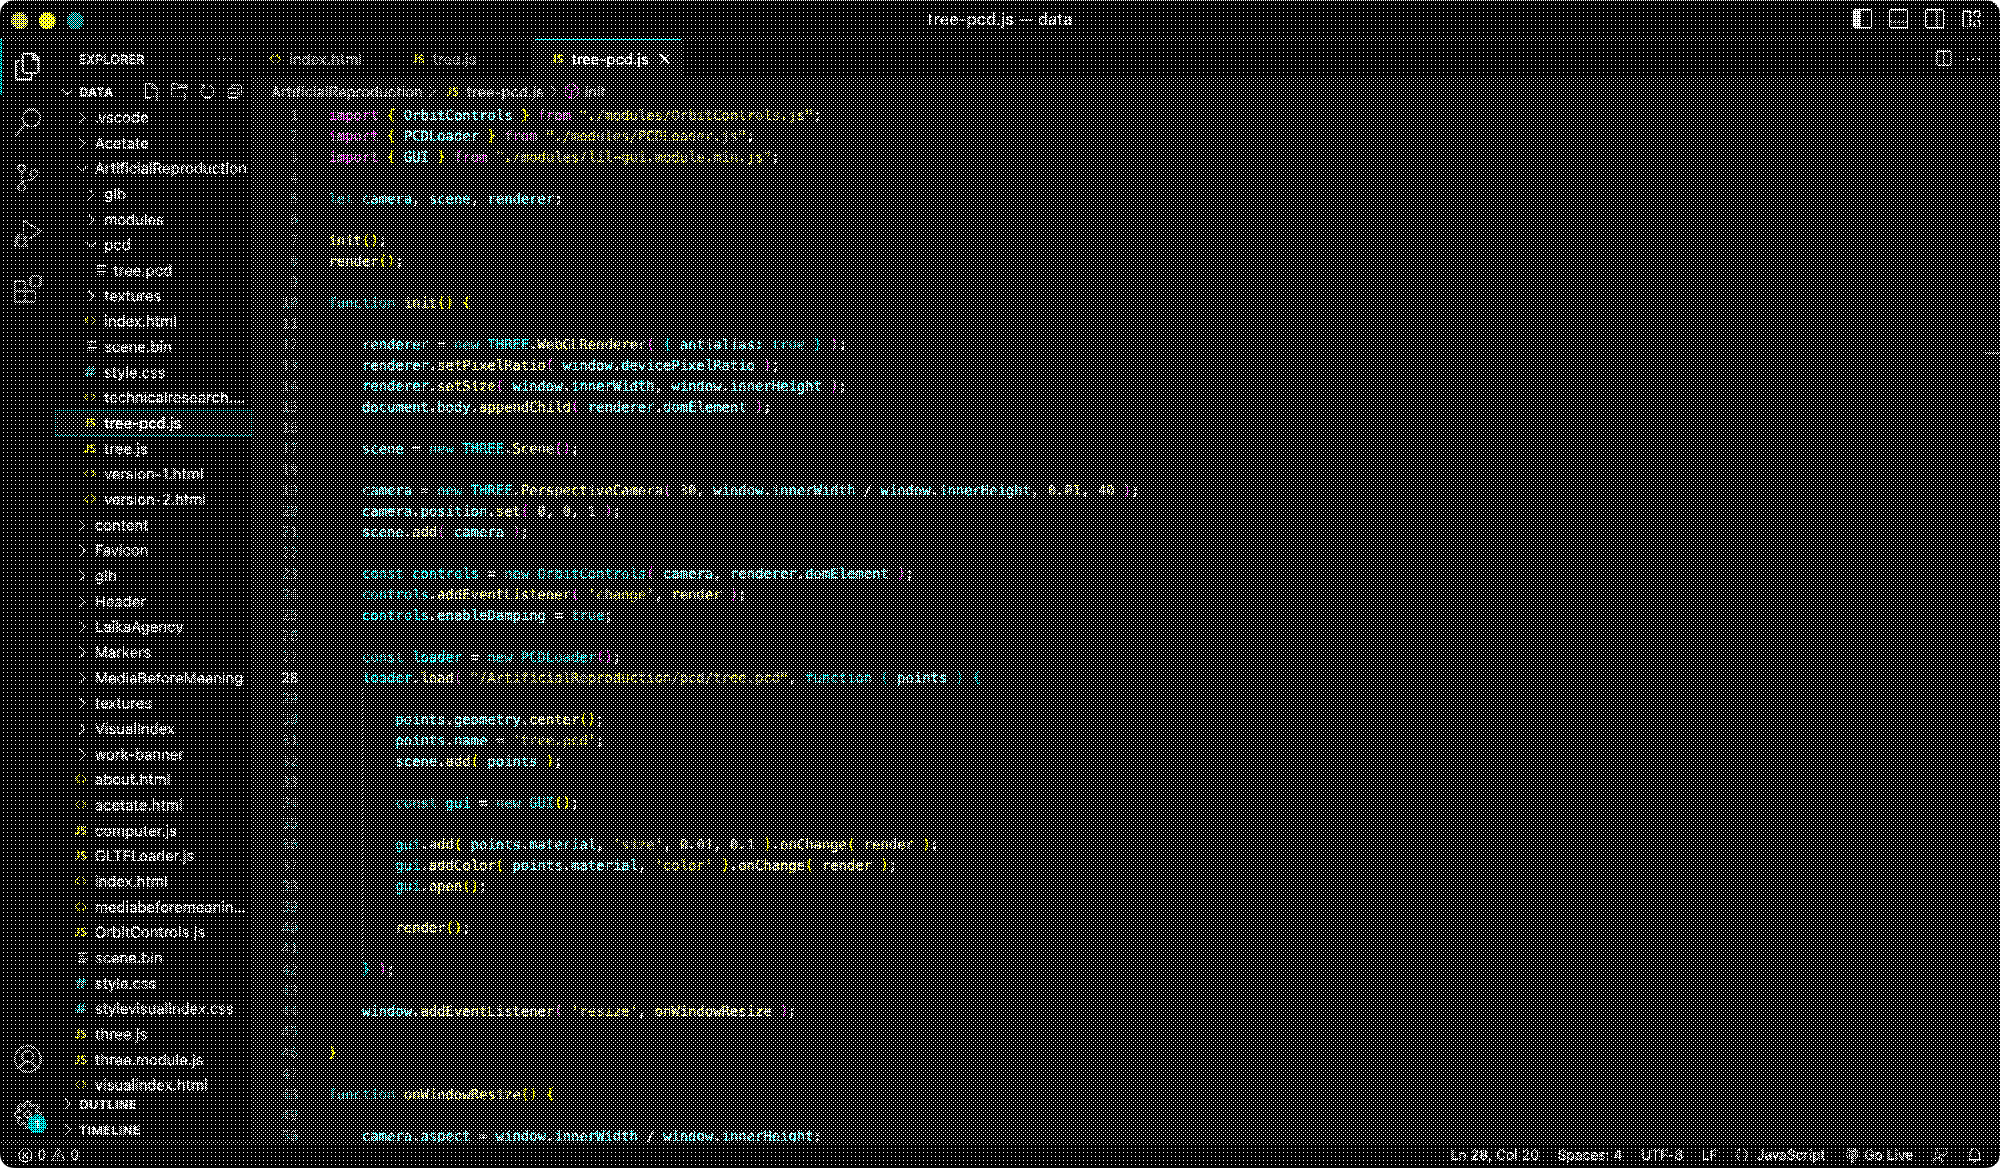Switch to the index.html tab
This screenshot has height=1168, width=2000.
pyautogui.click(x=323, y=59)
